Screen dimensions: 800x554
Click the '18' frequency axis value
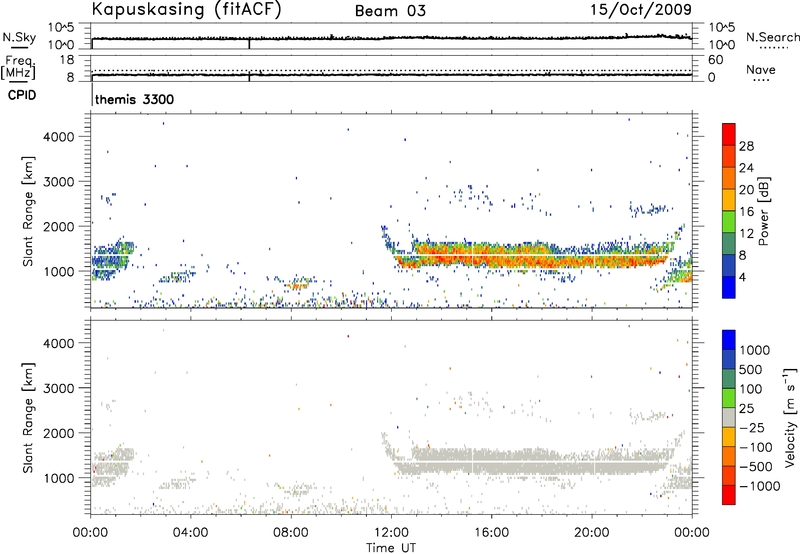pyautogui.click(x=67, y=59)
